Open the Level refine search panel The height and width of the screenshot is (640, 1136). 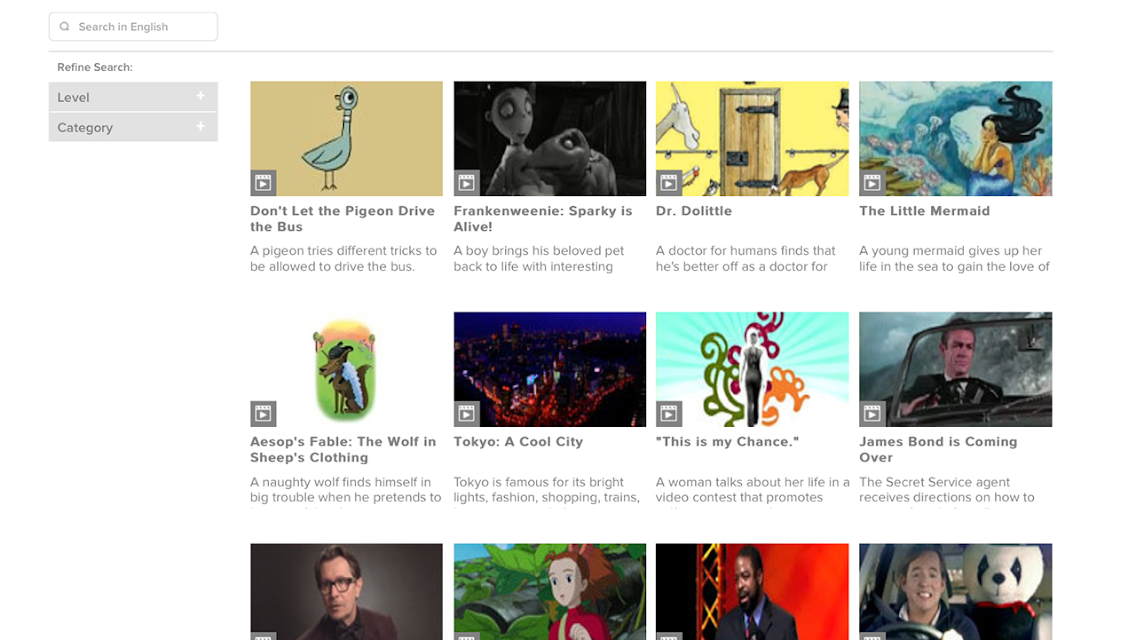pos(133,96)
